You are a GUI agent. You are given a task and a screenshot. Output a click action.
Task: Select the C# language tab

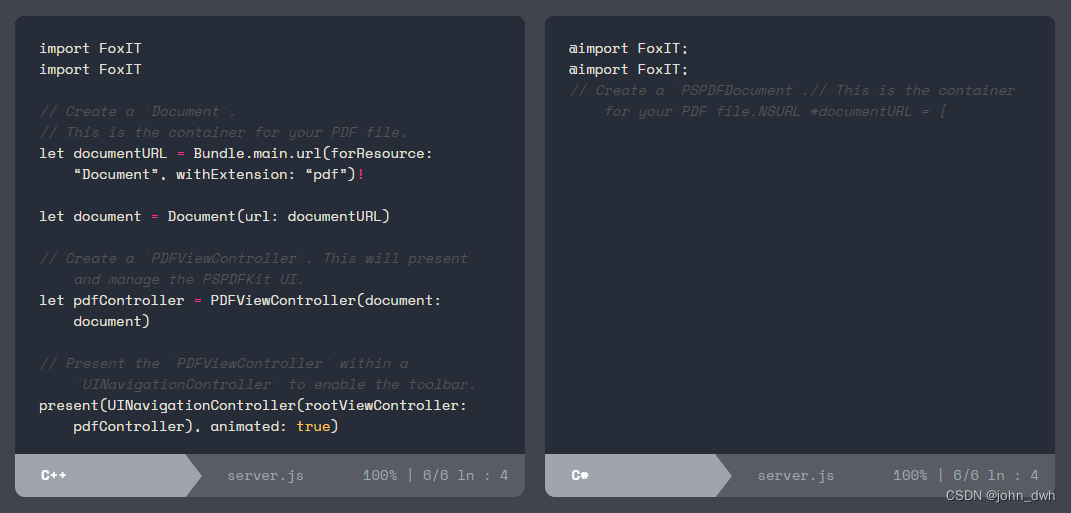tap(637, 475)
